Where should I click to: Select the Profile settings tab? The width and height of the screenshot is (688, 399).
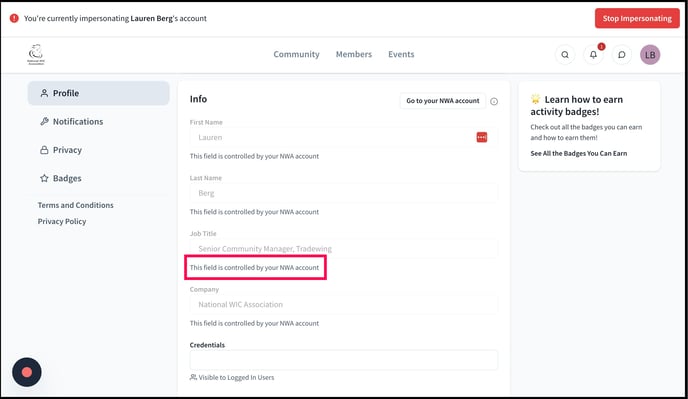pyautogui.click(x=99, y=93)
